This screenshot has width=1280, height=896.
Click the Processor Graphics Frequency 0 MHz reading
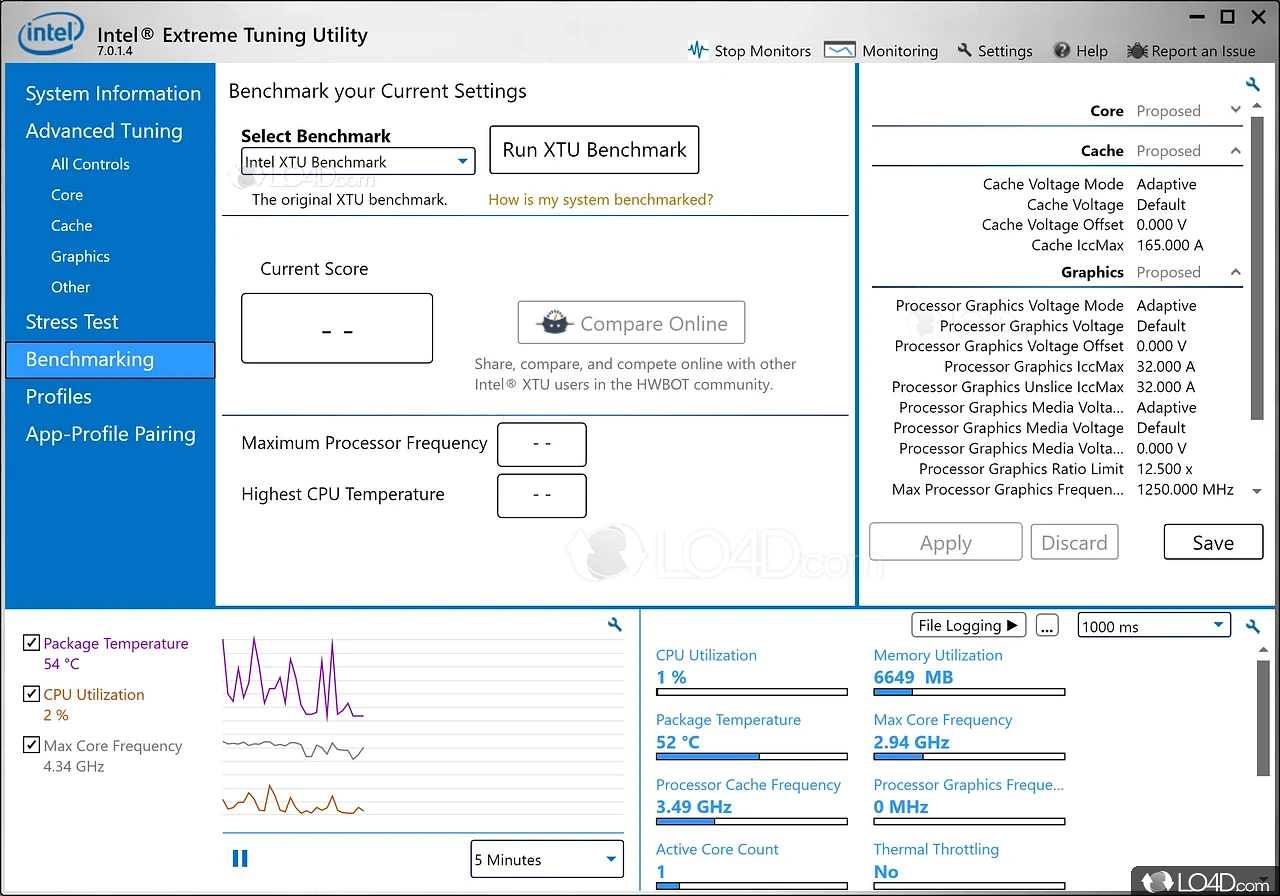(x=901, y=807)
